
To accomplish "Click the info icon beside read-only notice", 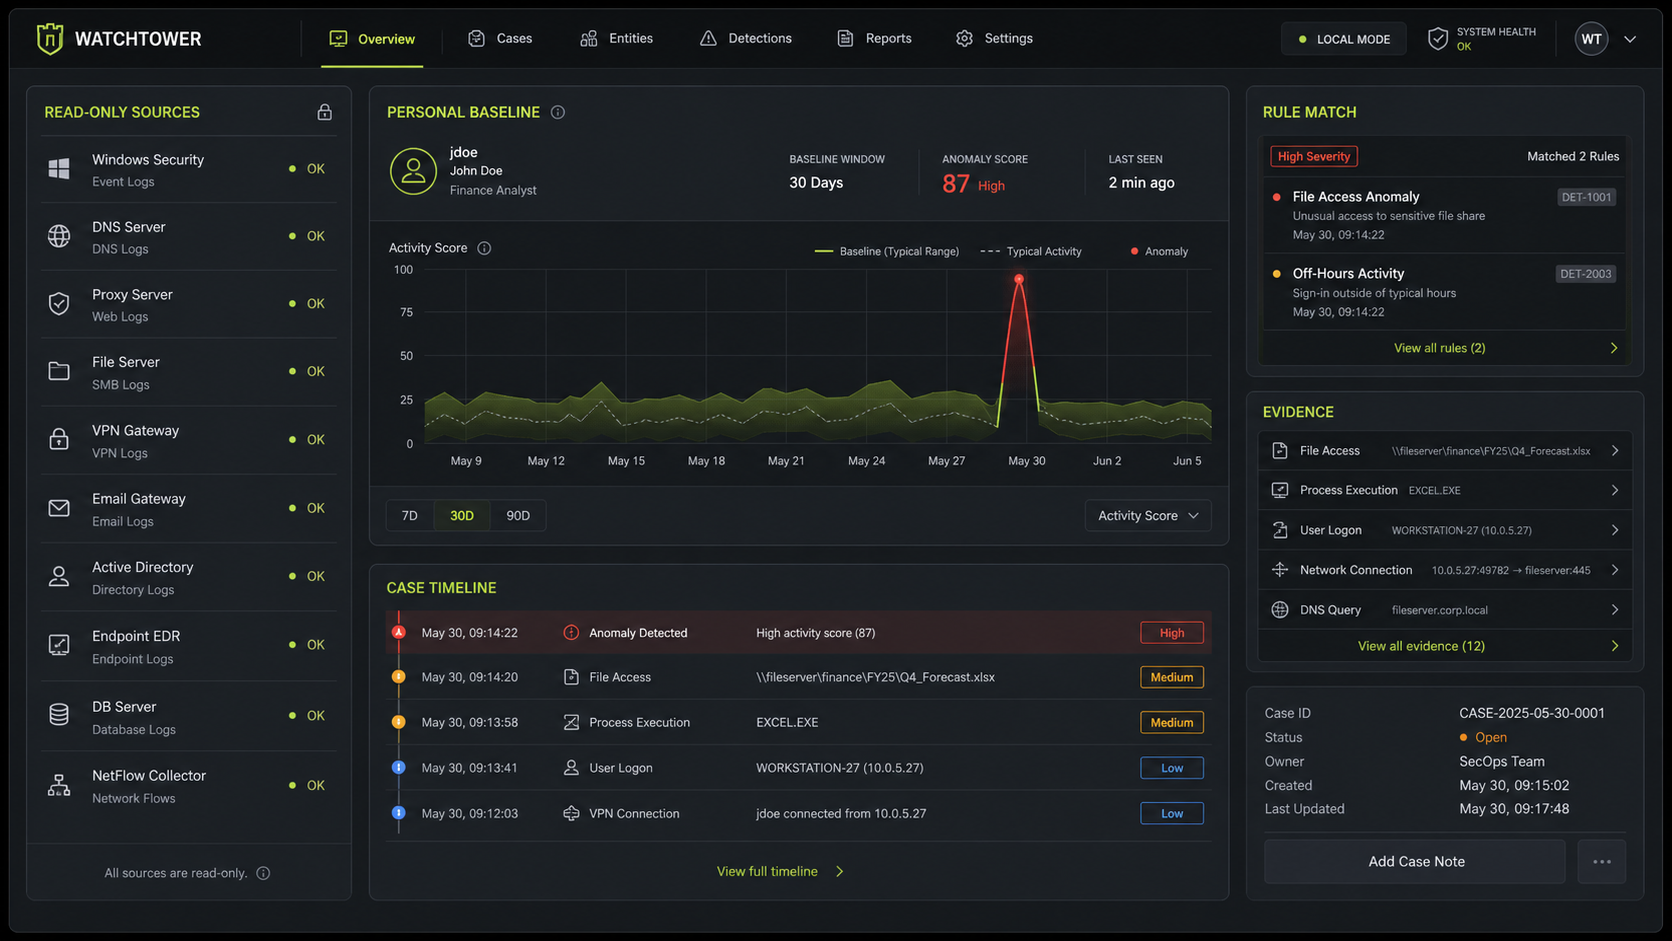I will pyautogui.click(x=263, y=873).
